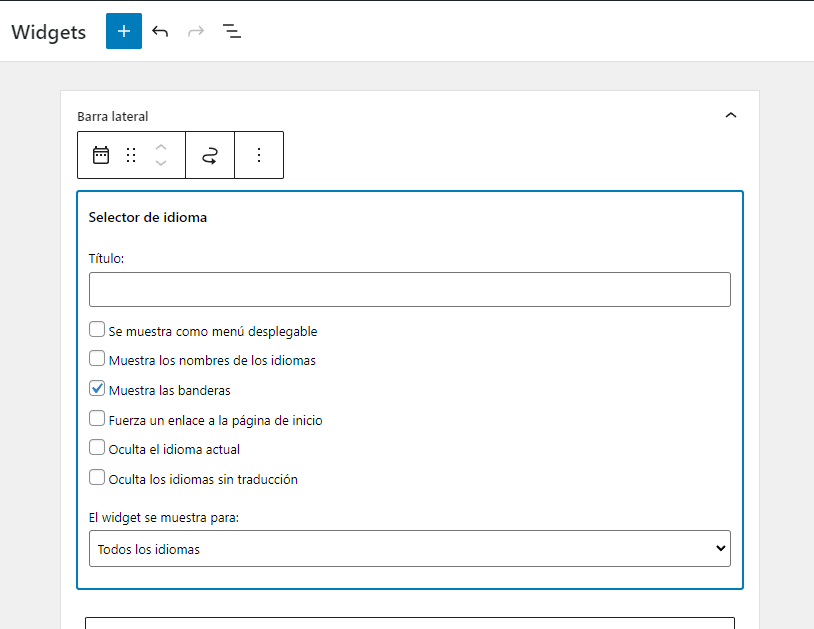This screenshot has height=629, width=814.
Task: Click the blue add block plus button
Action: (124, 31)
